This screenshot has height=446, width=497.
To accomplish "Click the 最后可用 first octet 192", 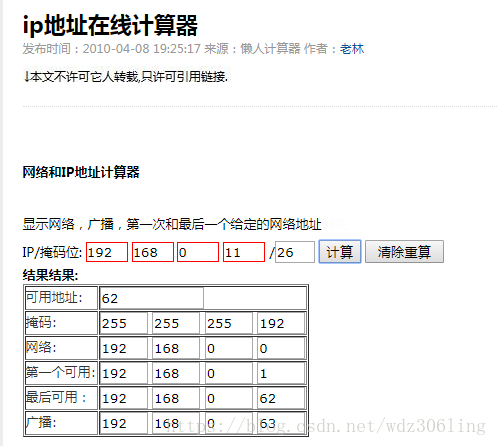I will pyautogui.click(x=124, y=398).
